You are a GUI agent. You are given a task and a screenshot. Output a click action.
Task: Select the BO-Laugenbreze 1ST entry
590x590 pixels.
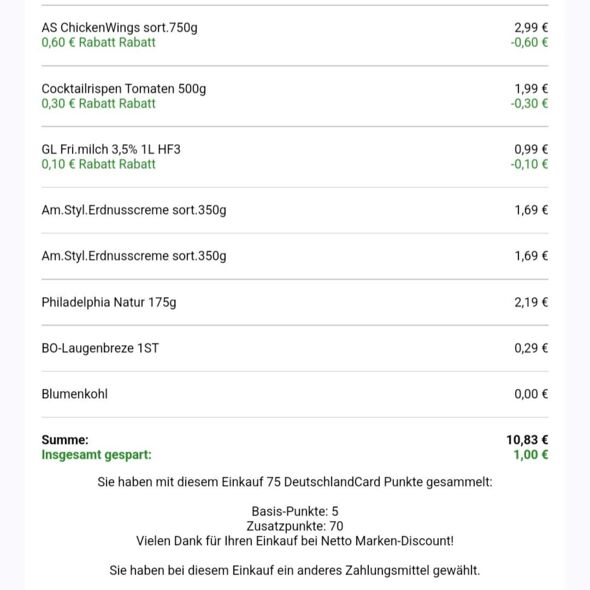(100, 348)
